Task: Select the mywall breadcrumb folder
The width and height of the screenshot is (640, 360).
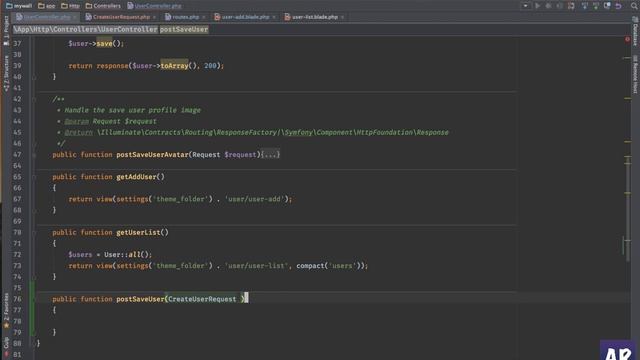Action: tap(19, 6)
